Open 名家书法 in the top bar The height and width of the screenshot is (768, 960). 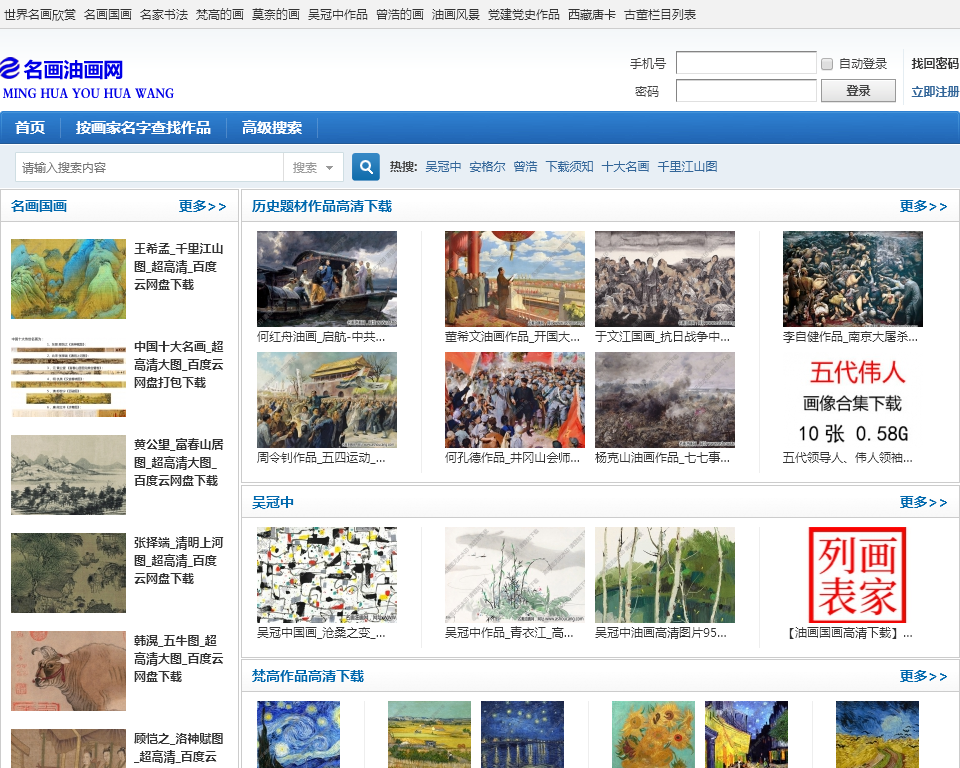pyautogui.click(x=163, y=15)
